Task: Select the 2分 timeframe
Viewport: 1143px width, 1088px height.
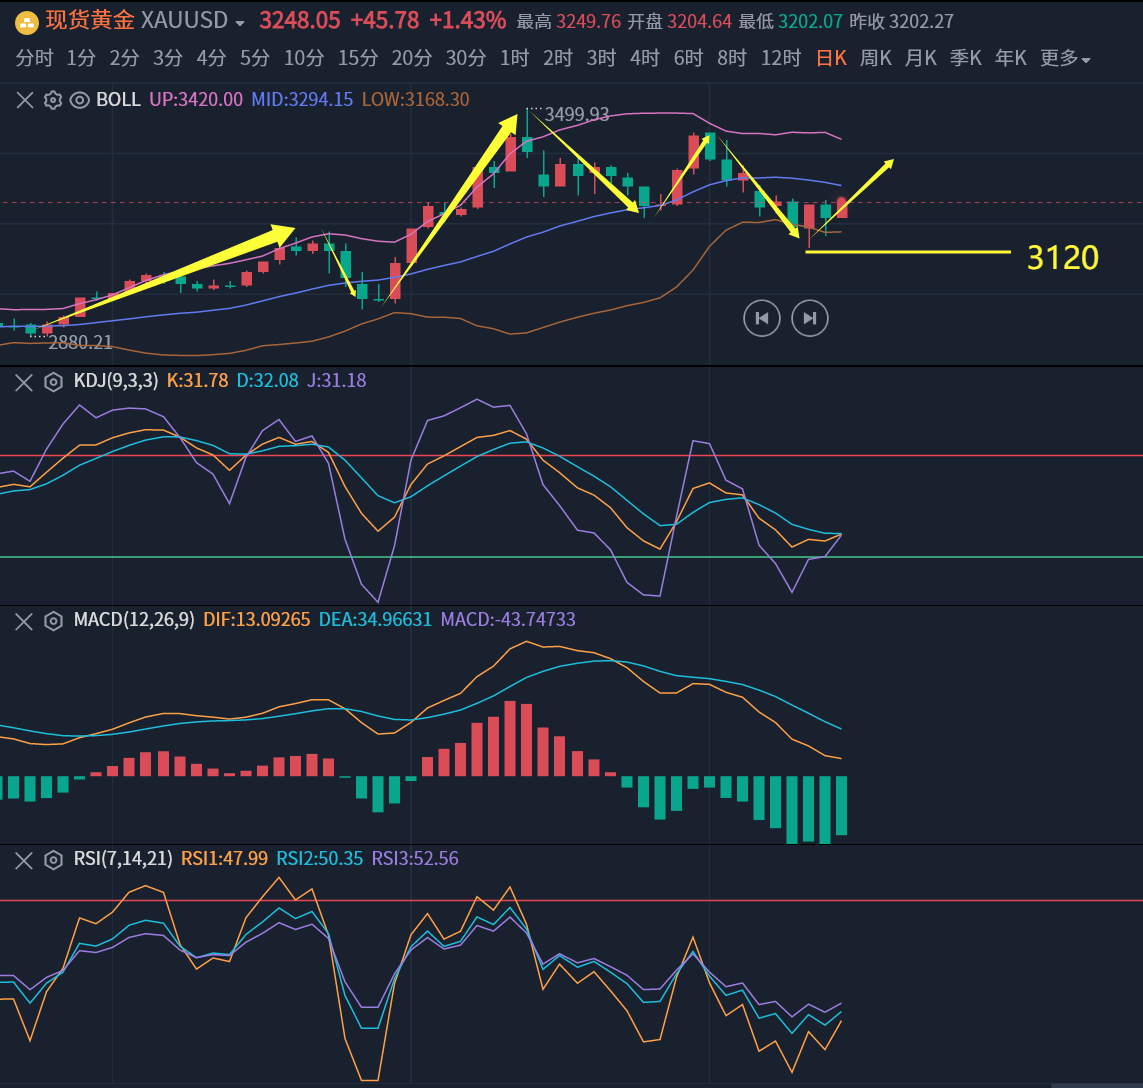Action: click(x=124, y=58)
